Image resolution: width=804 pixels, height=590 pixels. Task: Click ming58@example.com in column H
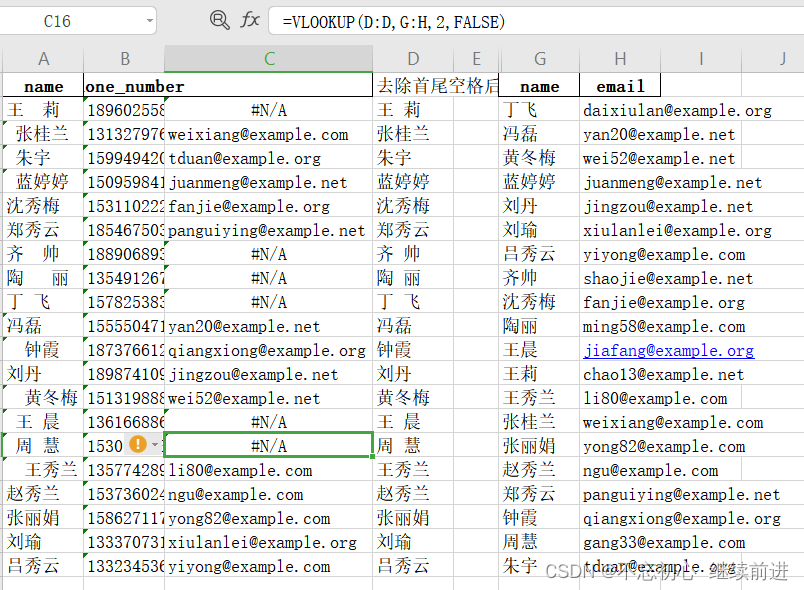pyautogui.click(x=664, y=327)
